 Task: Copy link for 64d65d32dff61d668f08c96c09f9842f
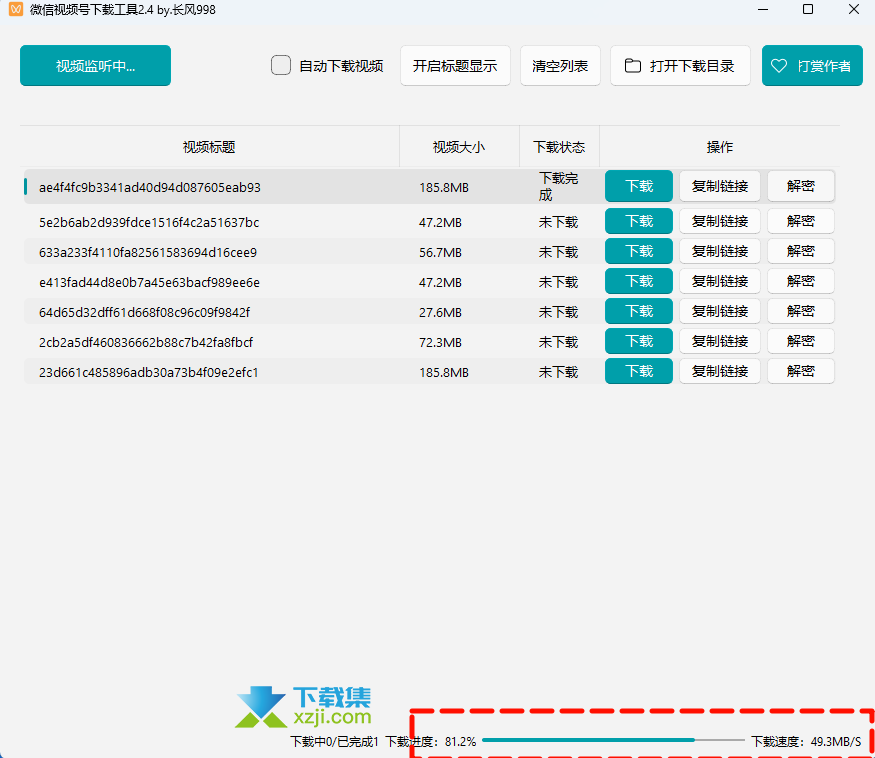click(720, 311)
